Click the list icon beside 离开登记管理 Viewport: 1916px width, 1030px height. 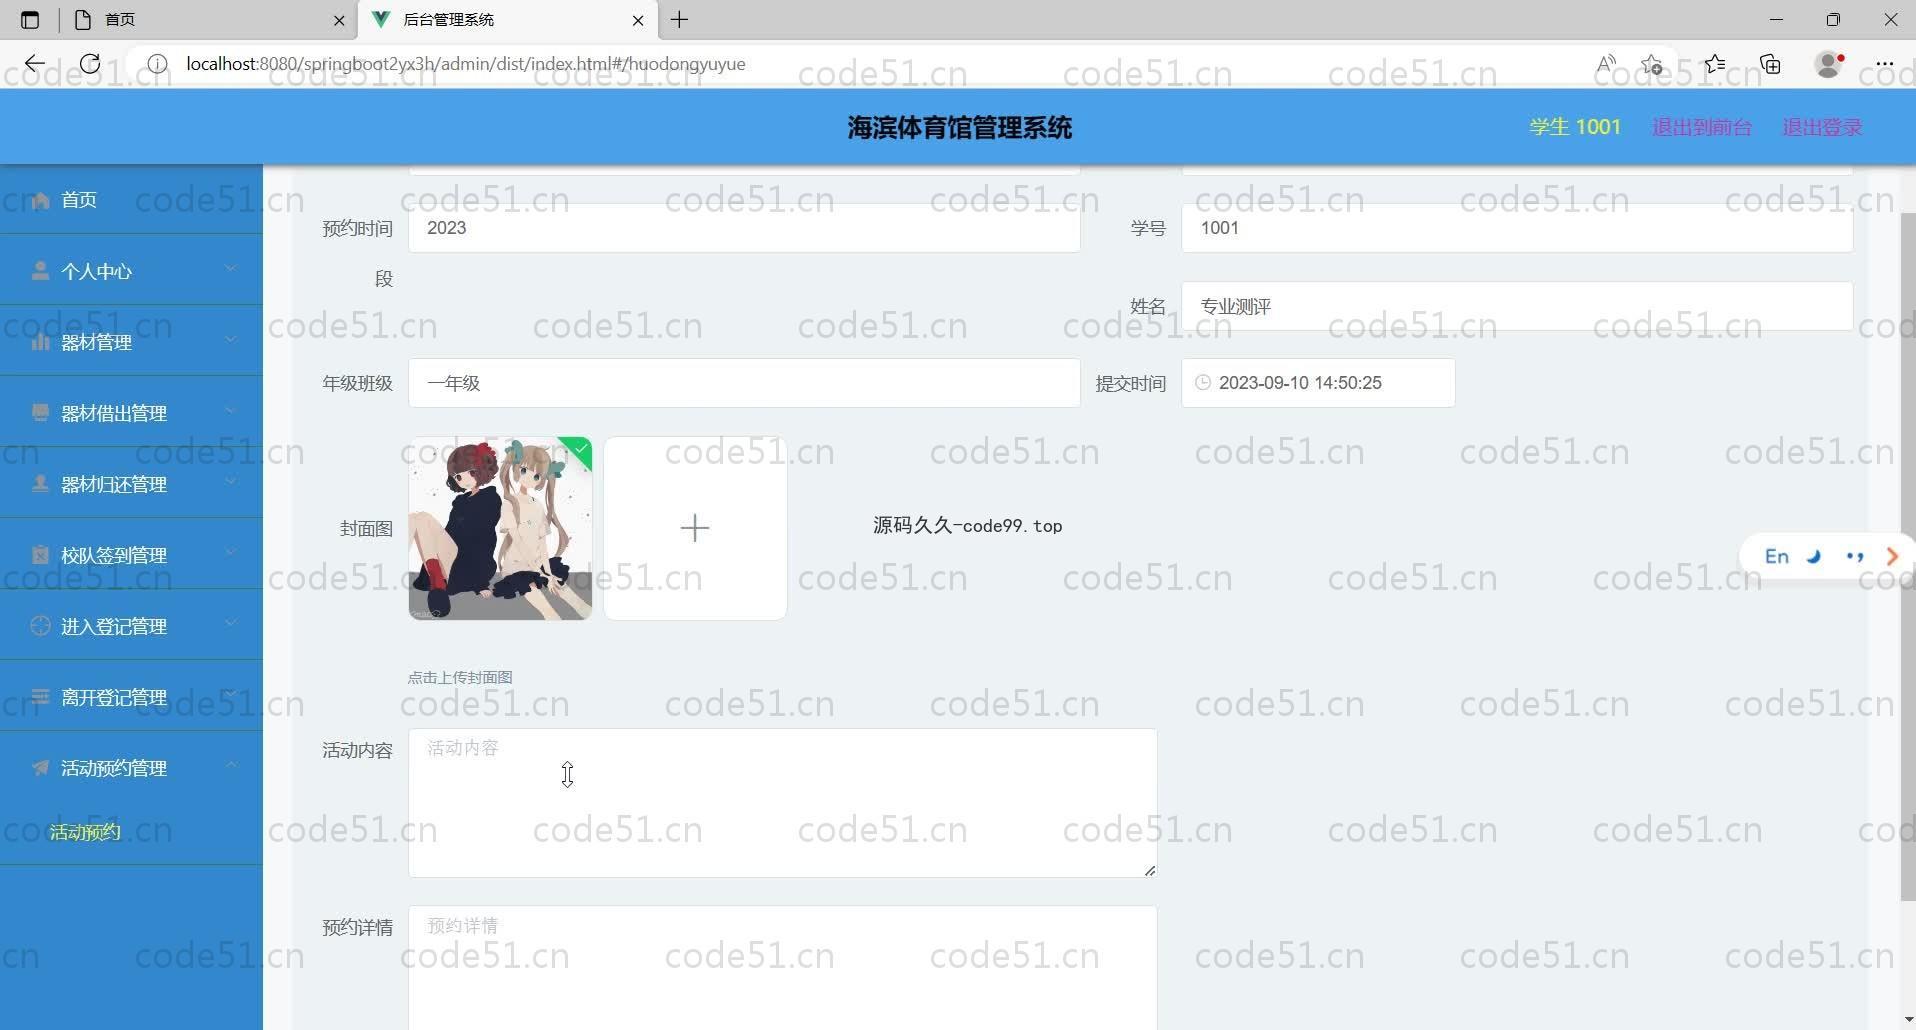click(41, 697)
